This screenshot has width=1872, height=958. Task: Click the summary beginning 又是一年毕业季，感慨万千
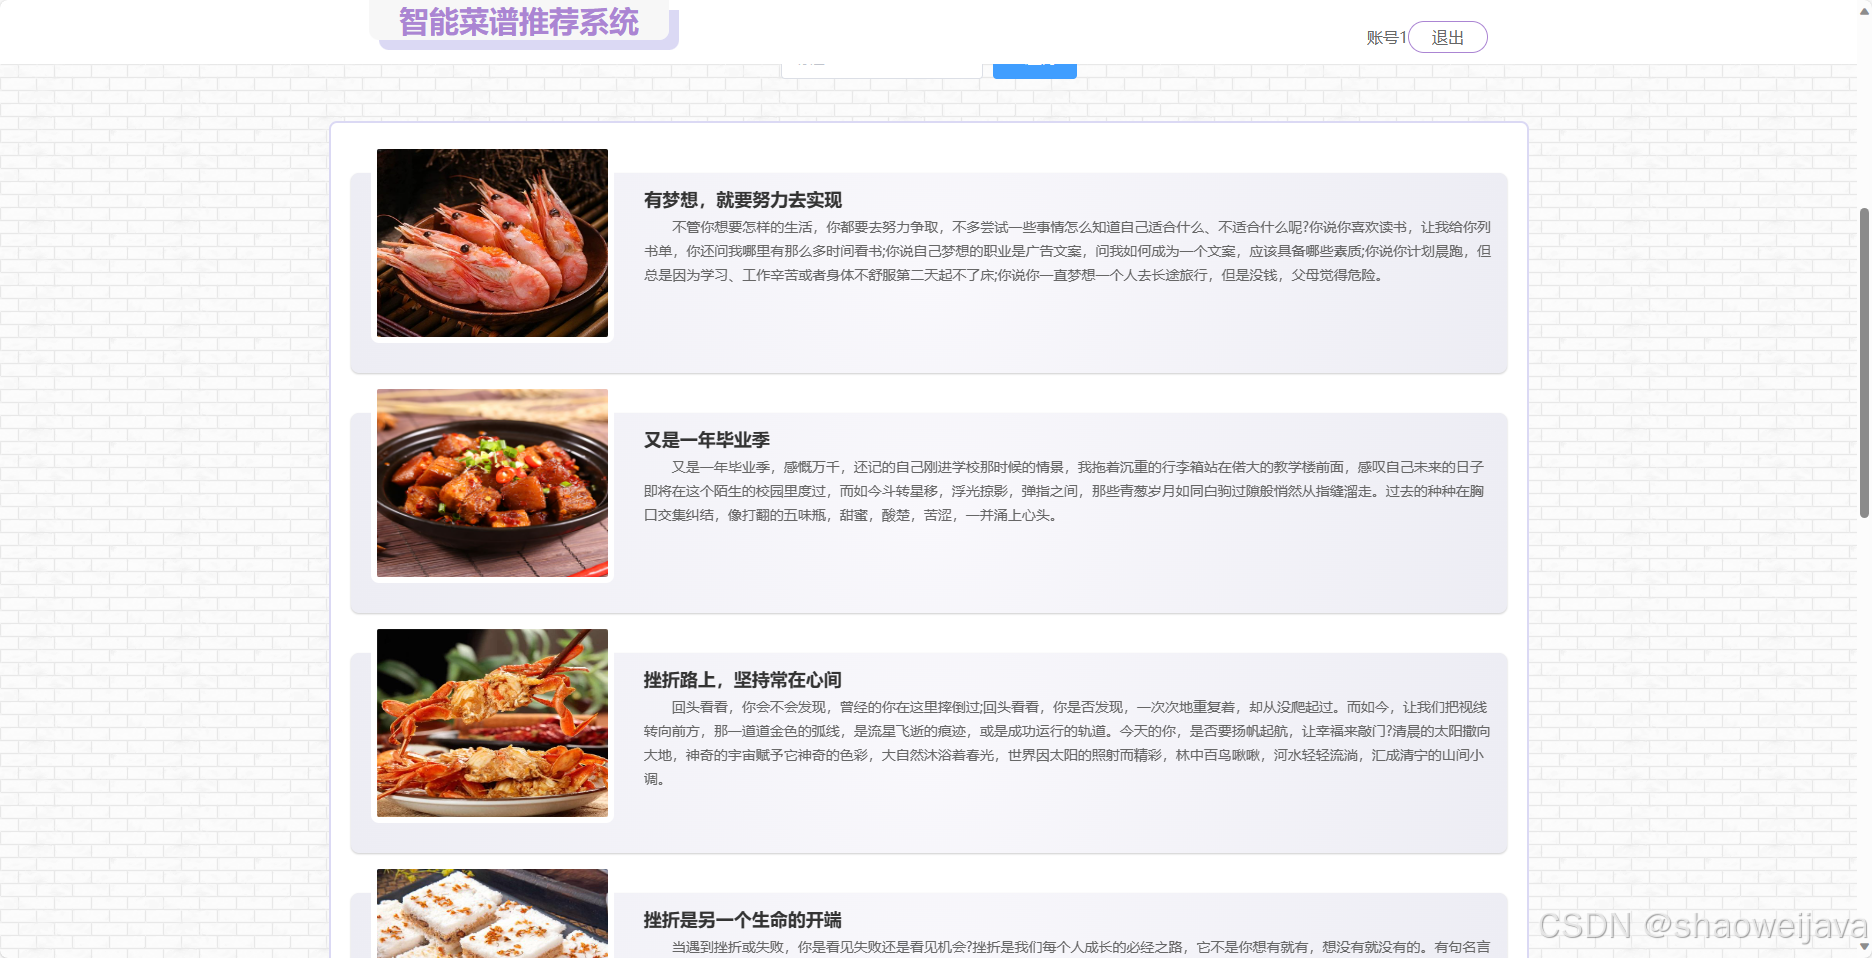click(1064, 491)
